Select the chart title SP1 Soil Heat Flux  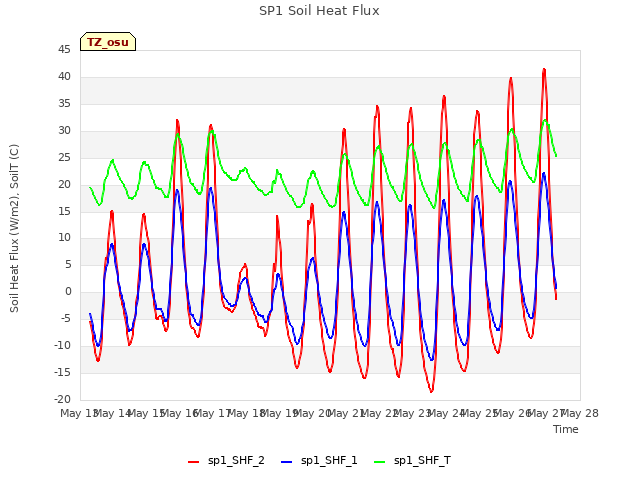(319, 11)
